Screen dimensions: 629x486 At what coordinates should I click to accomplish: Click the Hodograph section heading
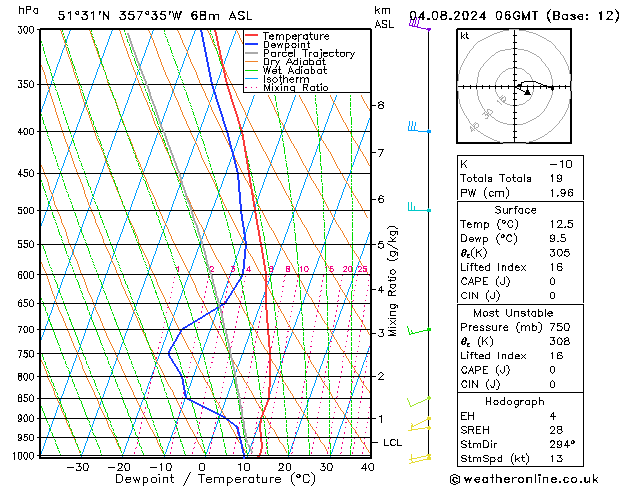coord(515,402)
